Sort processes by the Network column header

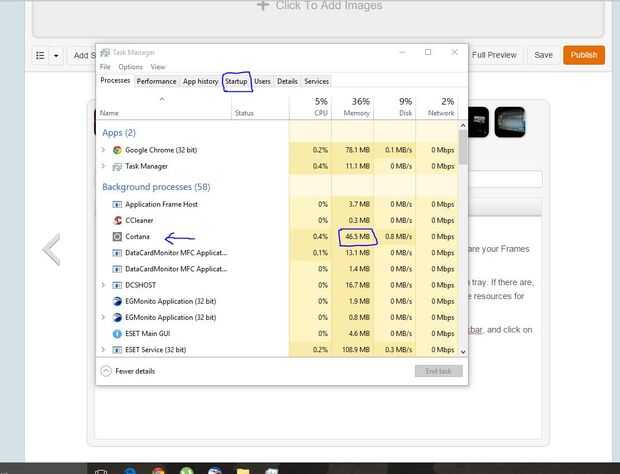(x=437, y=107)
